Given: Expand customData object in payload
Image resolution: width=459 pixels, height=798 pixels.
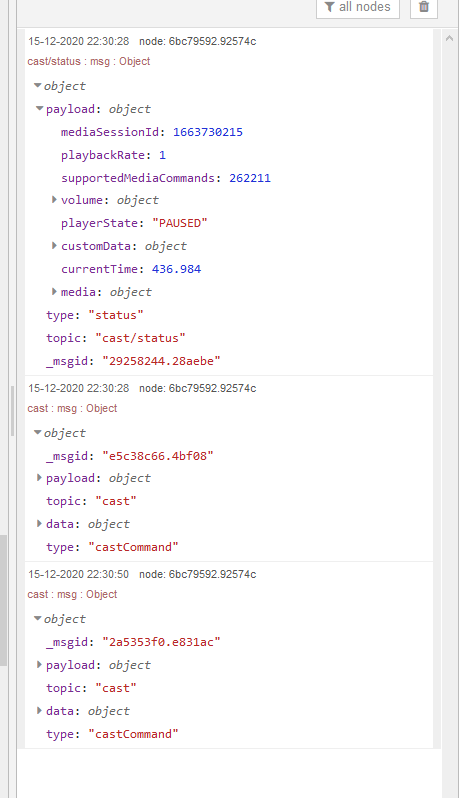Looking at the screenshot, I should click(x=54, y=245).
